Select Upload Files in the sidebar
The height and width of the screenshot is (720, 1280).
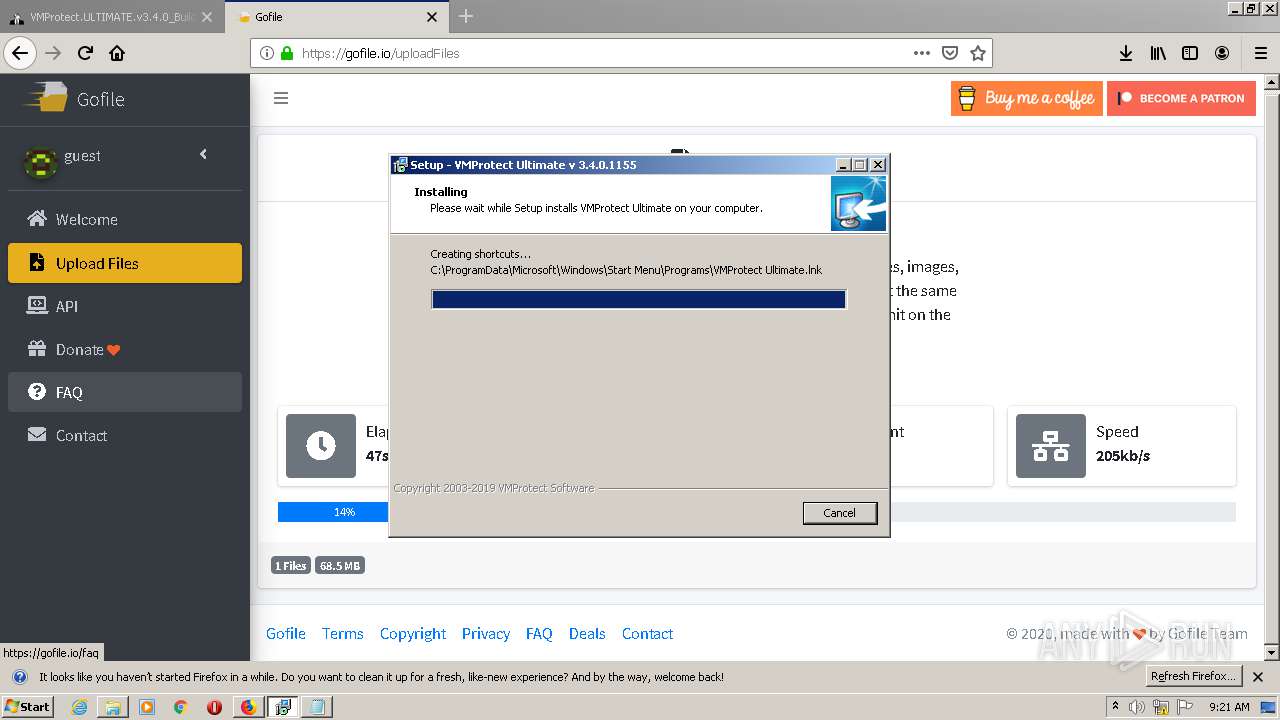point(125,263)
